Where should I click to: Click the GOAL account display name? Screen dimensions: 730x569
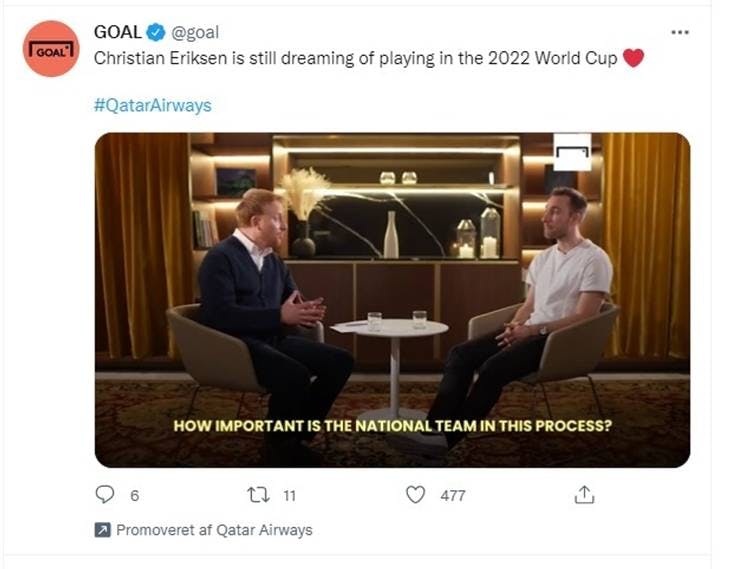(x=117, y=32)
